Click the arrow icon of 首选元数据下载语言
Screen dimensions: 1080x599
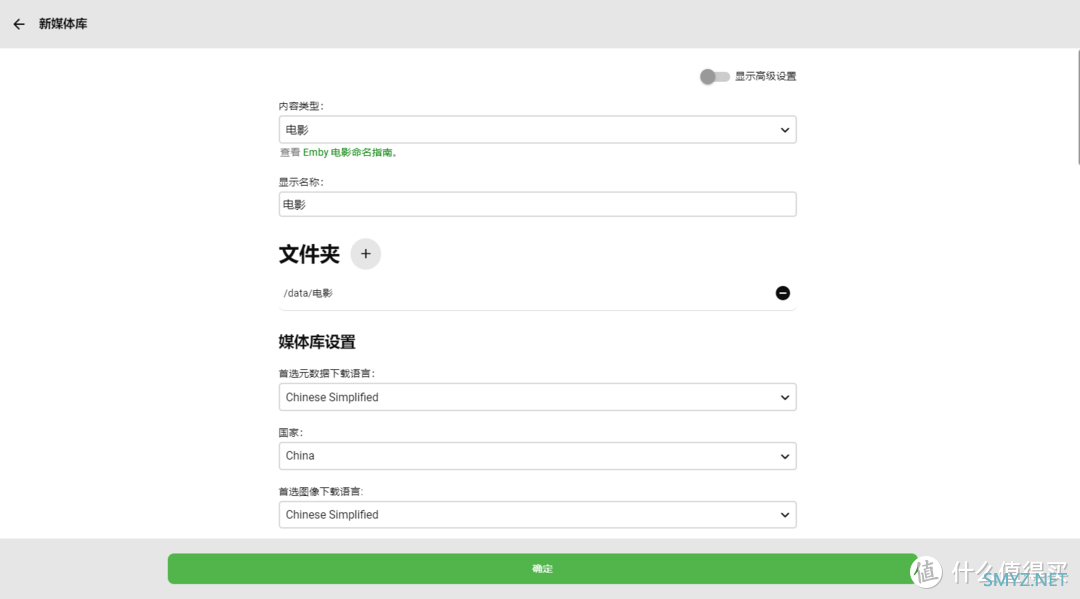784,397
